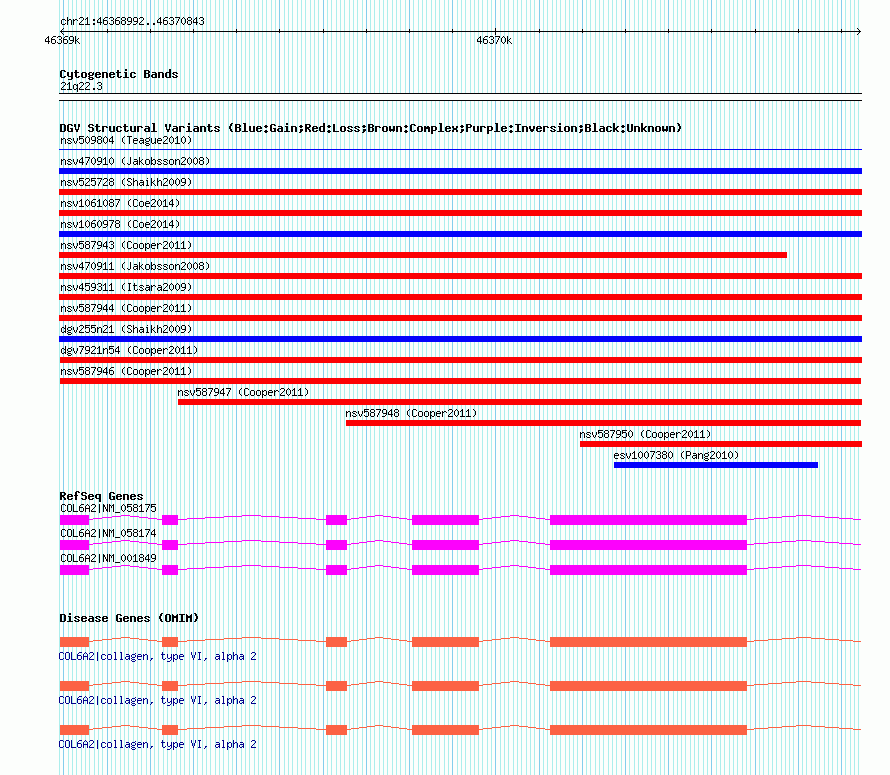Open variant nsv470910 (Jakobsson2008)
890x775 pixels.
[x=135, y=161]
